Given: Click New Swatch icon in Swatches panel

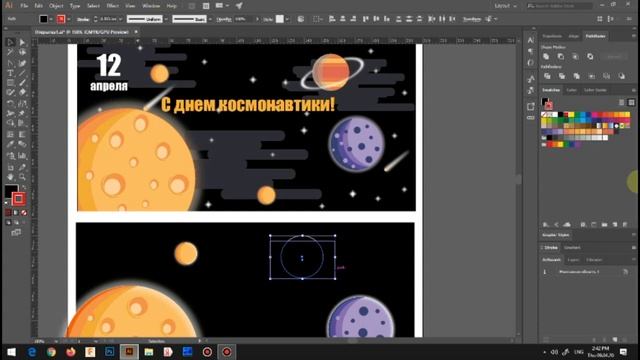Looking at the screenshot, I should tap(615, 224).
